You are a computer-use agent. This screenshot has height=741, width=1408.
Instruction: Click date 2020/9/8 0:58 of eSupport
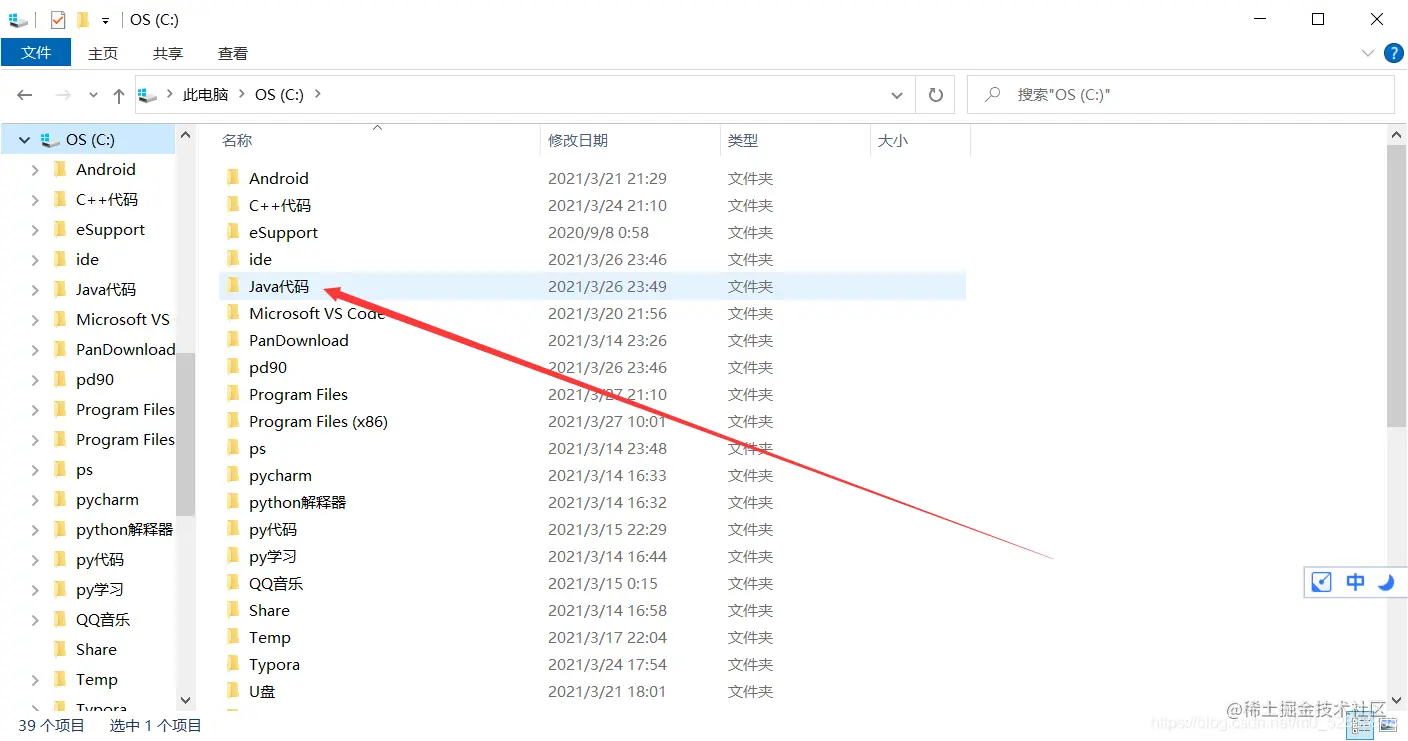pyautogui.click(x=598, y=232)
